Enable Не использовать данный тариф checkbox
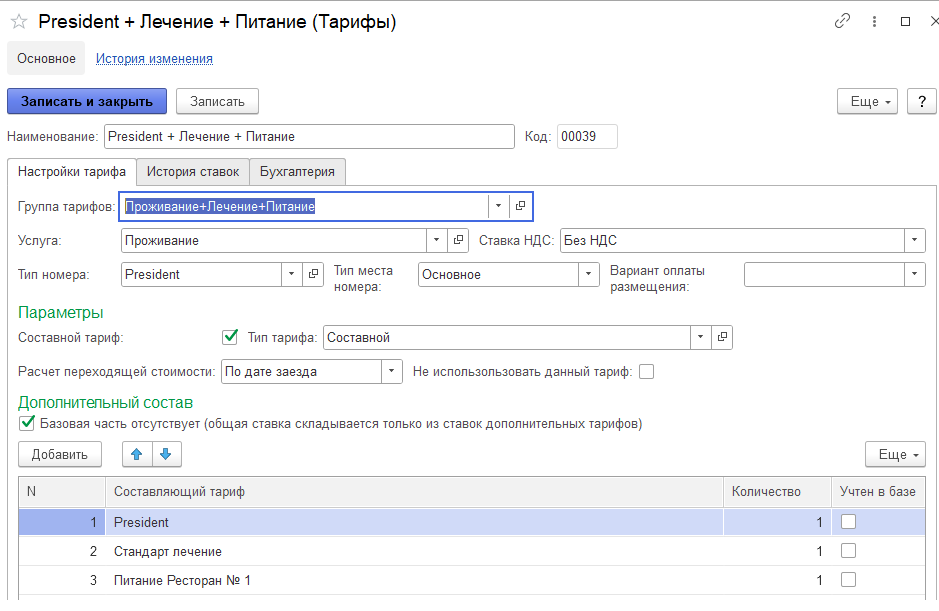 click(646, 372)
